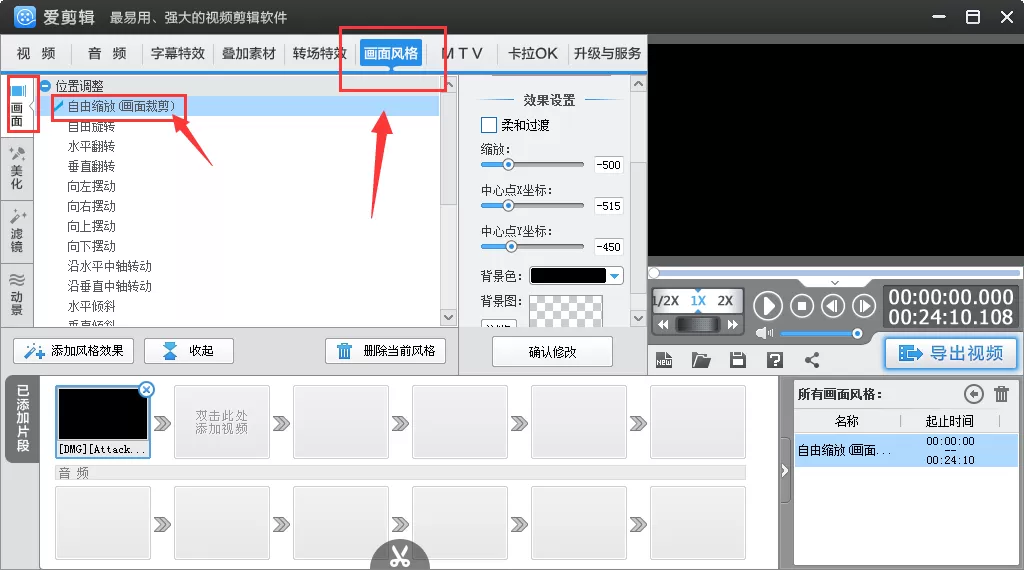Open the 美化 side tab
1024x570 pixels.
(18, 168)
